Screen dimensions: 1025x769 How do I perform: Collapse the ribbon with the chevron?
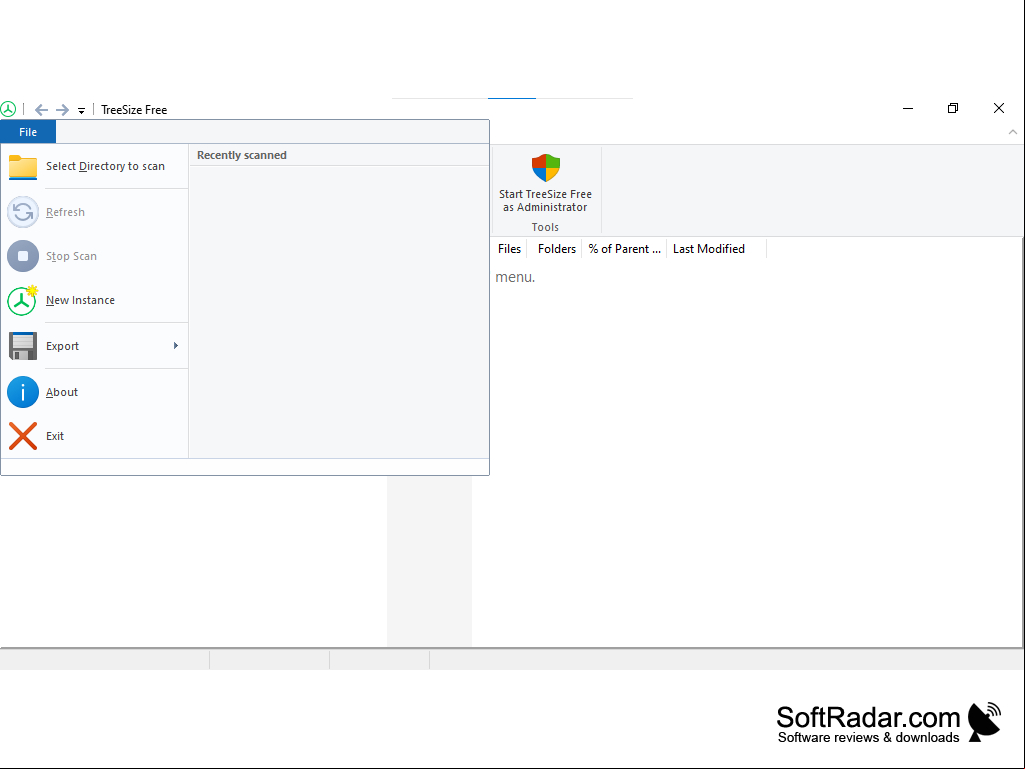[1013, 132]
